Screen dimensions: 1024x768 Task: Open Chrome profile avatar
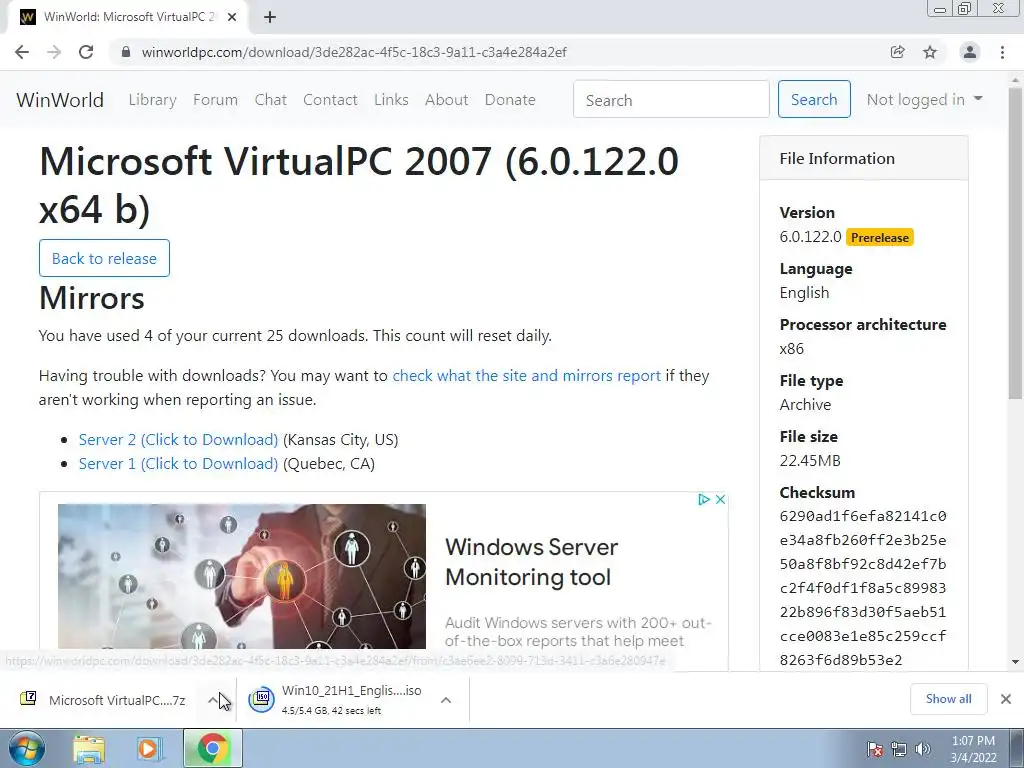[x=970, y=52]
